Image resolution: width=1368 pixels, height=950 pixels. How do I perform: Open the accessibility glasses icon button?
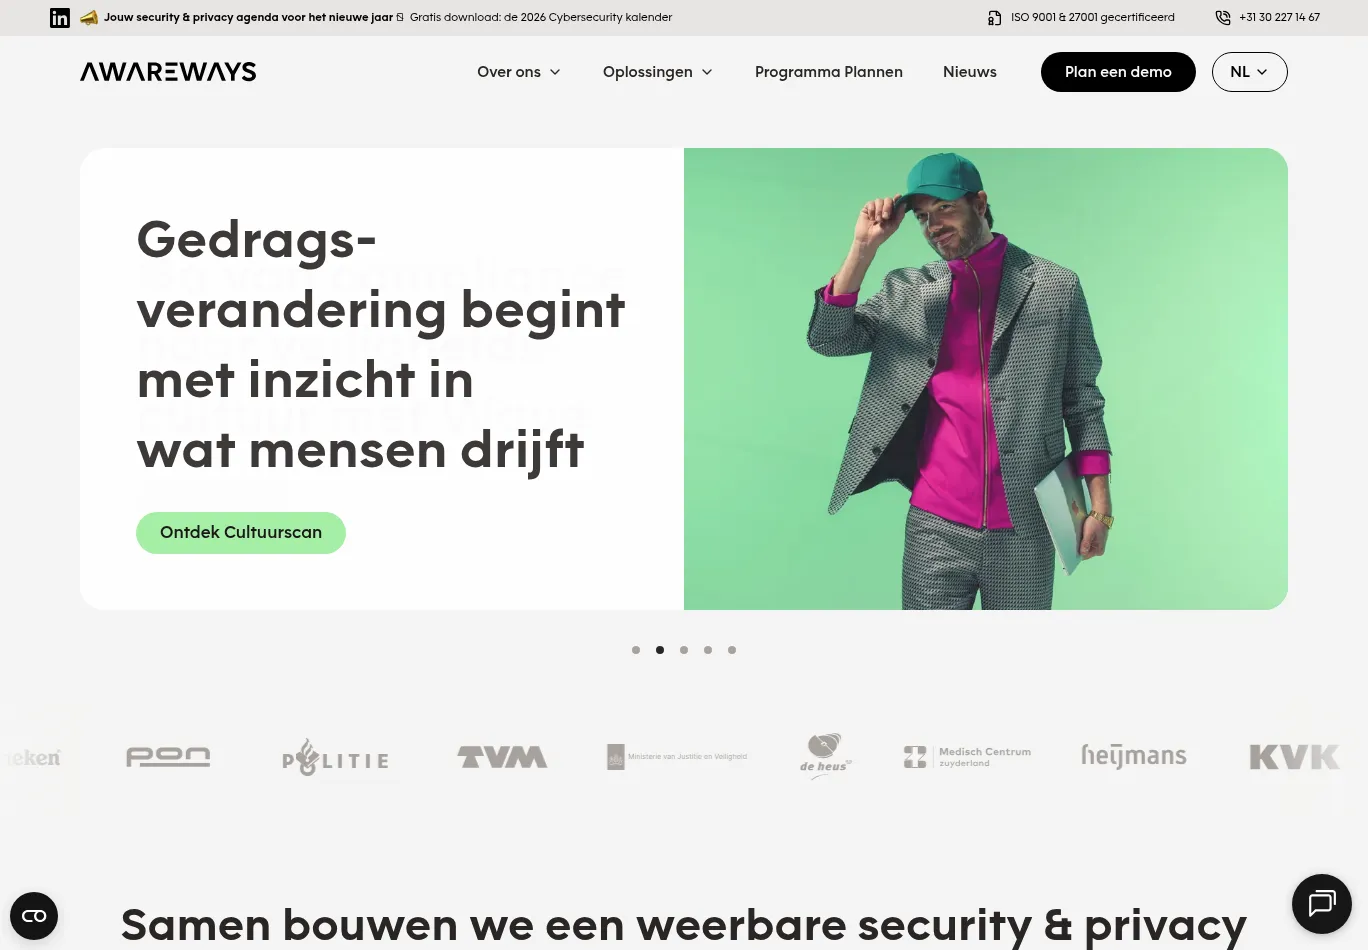point(34,916)
